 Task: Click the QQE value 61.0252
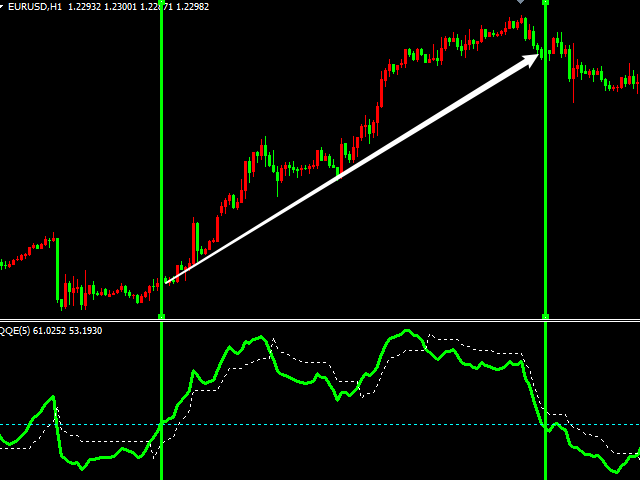[49, 331]
